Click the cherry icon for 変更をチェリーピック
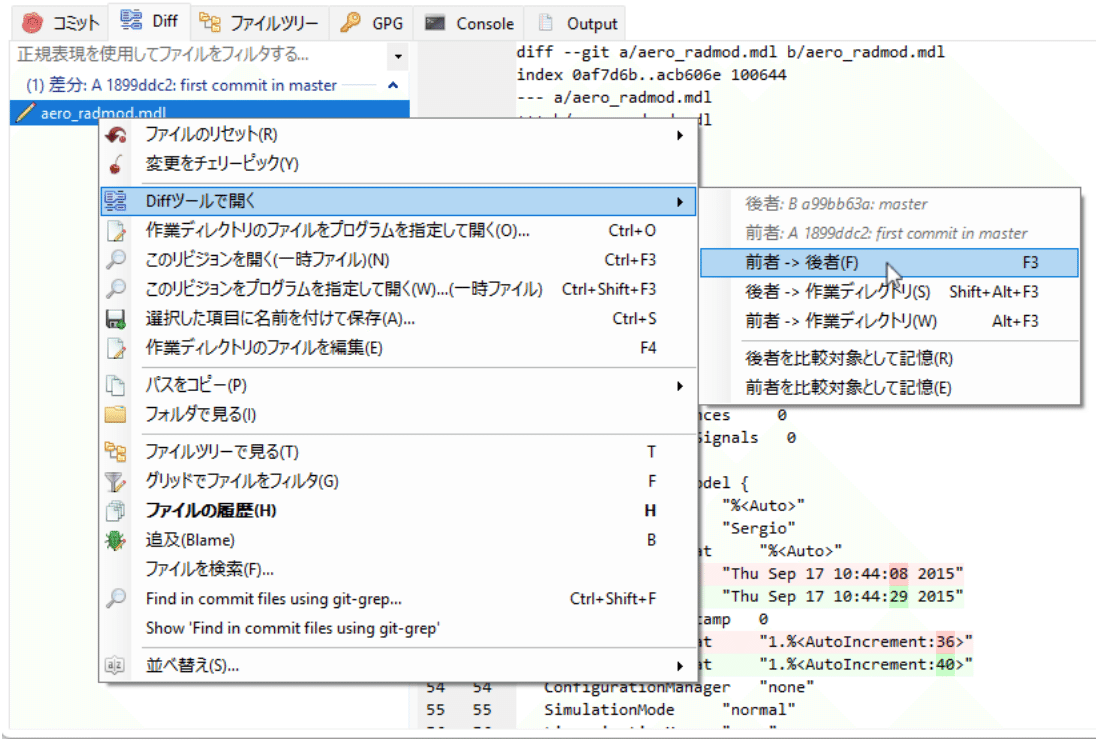The image size is (1098, 741). (x=116, y=164)
